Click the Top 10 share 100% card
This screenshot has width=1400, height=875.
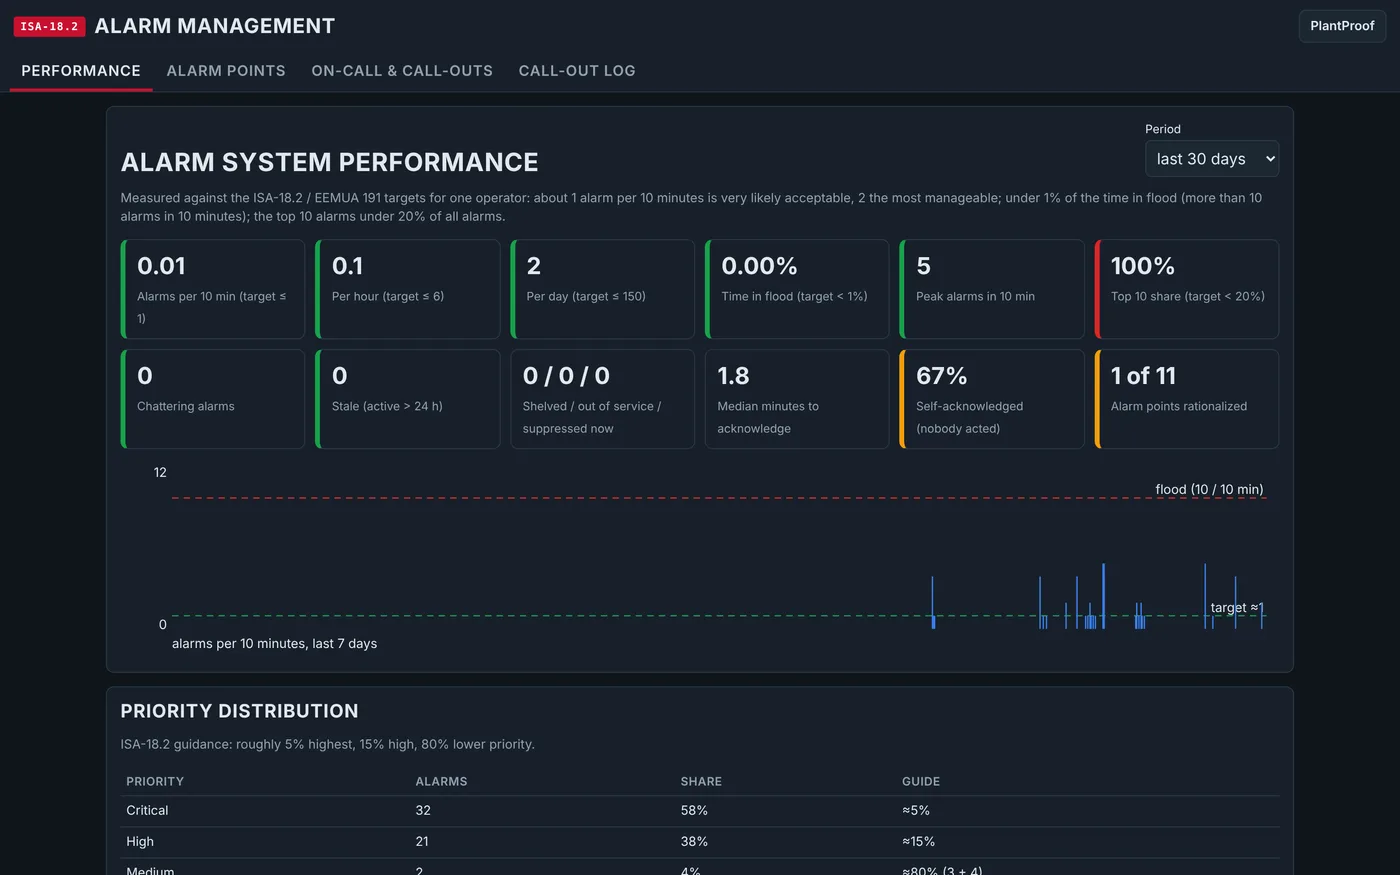[1187, 289]
